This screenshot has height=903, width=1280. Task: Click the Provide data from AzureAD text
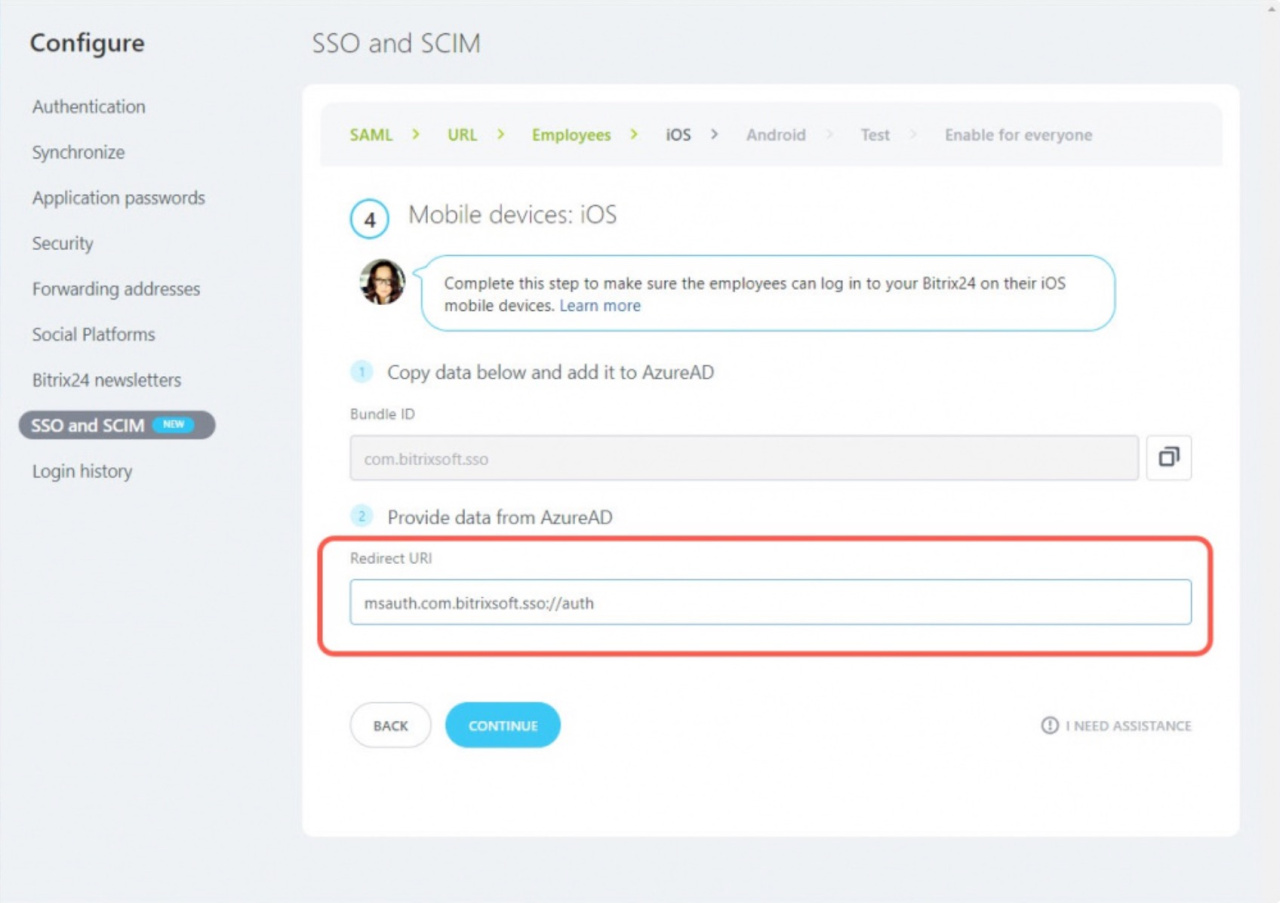[499, 517]
